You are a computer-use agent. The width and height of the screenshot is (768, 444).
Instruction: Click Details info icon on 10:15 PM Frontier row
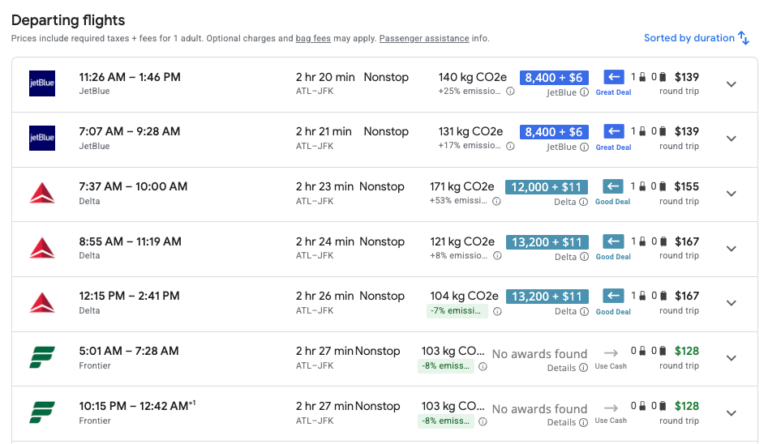coord(583,422)
